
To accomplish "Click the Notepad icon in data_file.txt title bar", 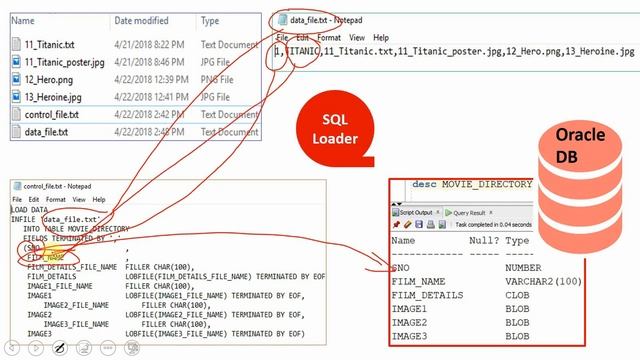I will [282, 20].
